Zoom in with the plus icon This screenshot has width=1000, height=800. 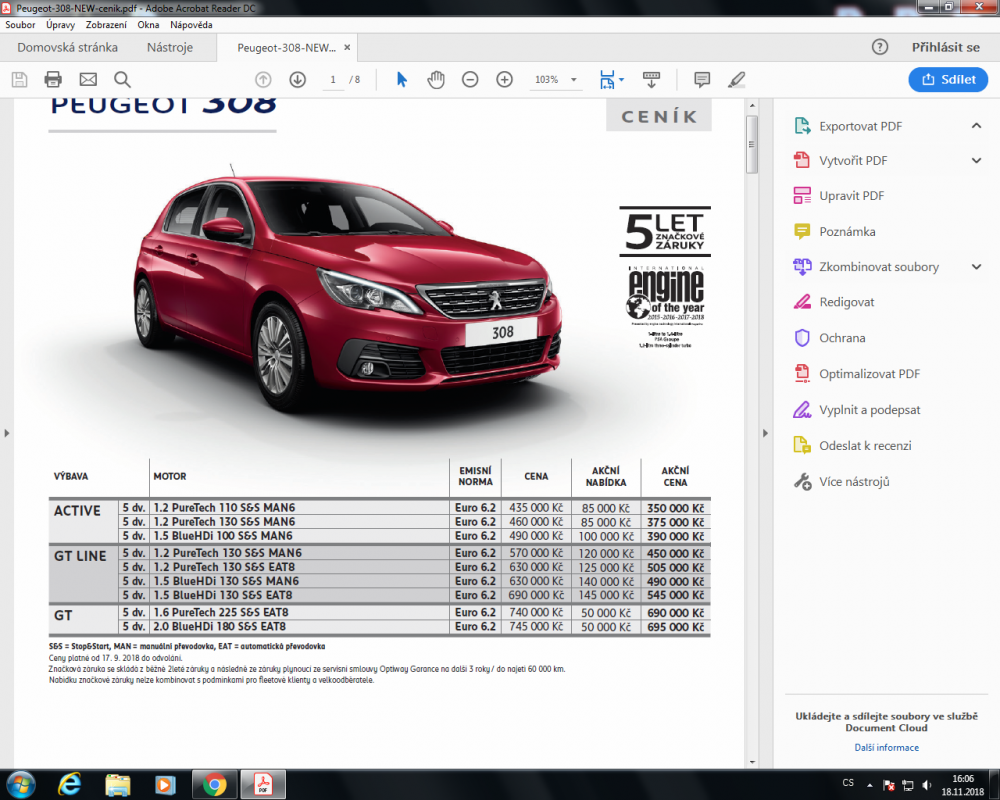pyautogui.click(x=504, y=80)
